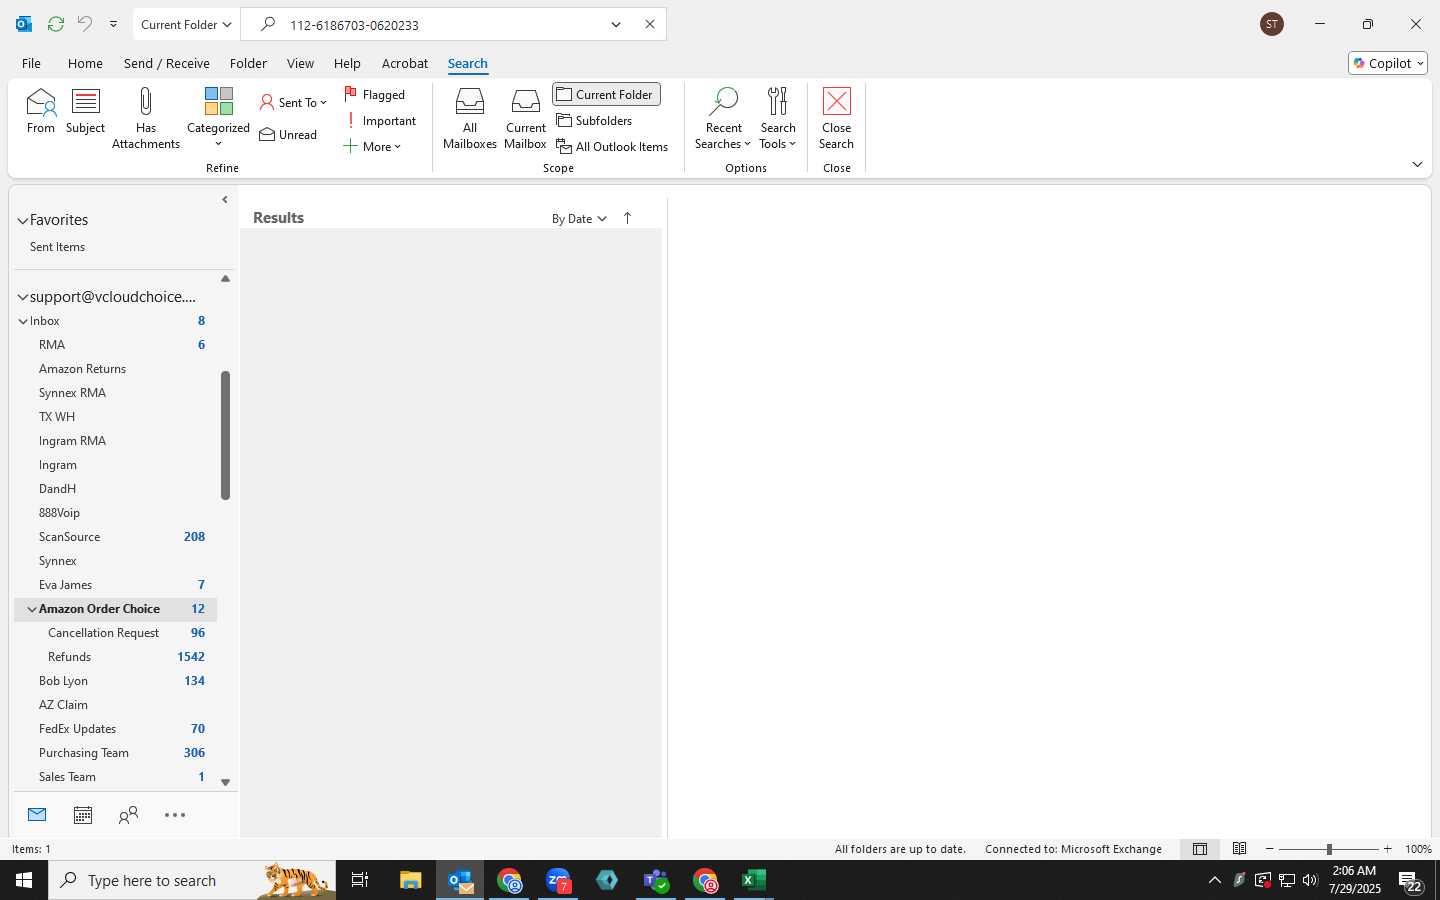1440x900 pixels.
Task: Click the folder pane scrollbar thumb
Action: pos(225,435)
